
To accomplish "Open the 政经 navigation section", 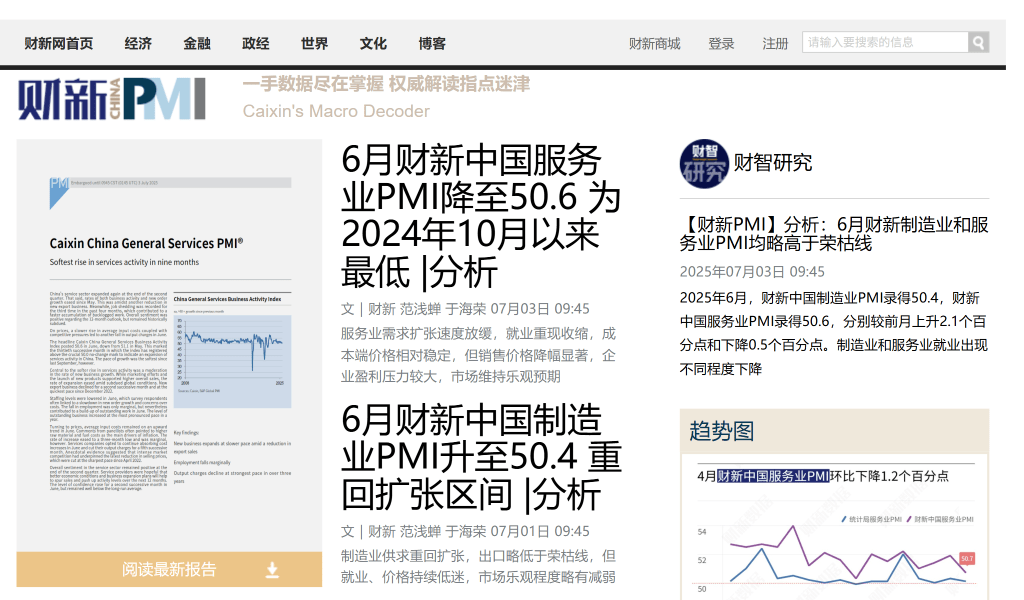I will pos(256,43).
